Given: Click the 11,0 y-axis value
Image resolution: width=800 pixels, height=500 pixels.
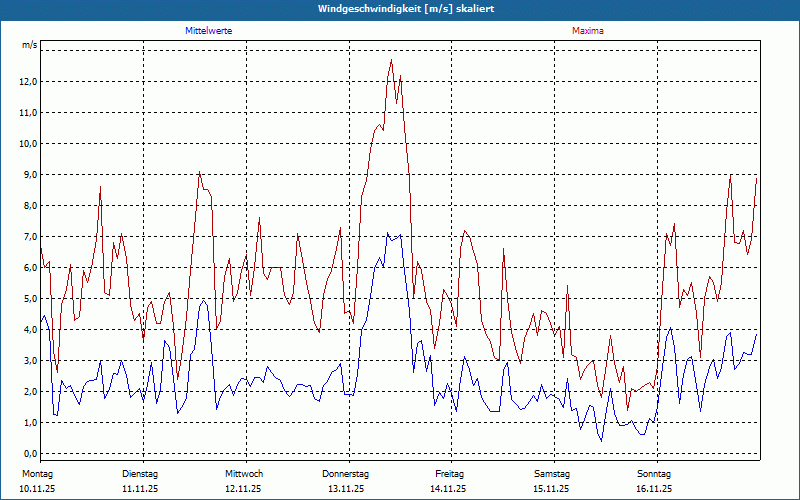Looking at the screenshot, I should point(29,113).
